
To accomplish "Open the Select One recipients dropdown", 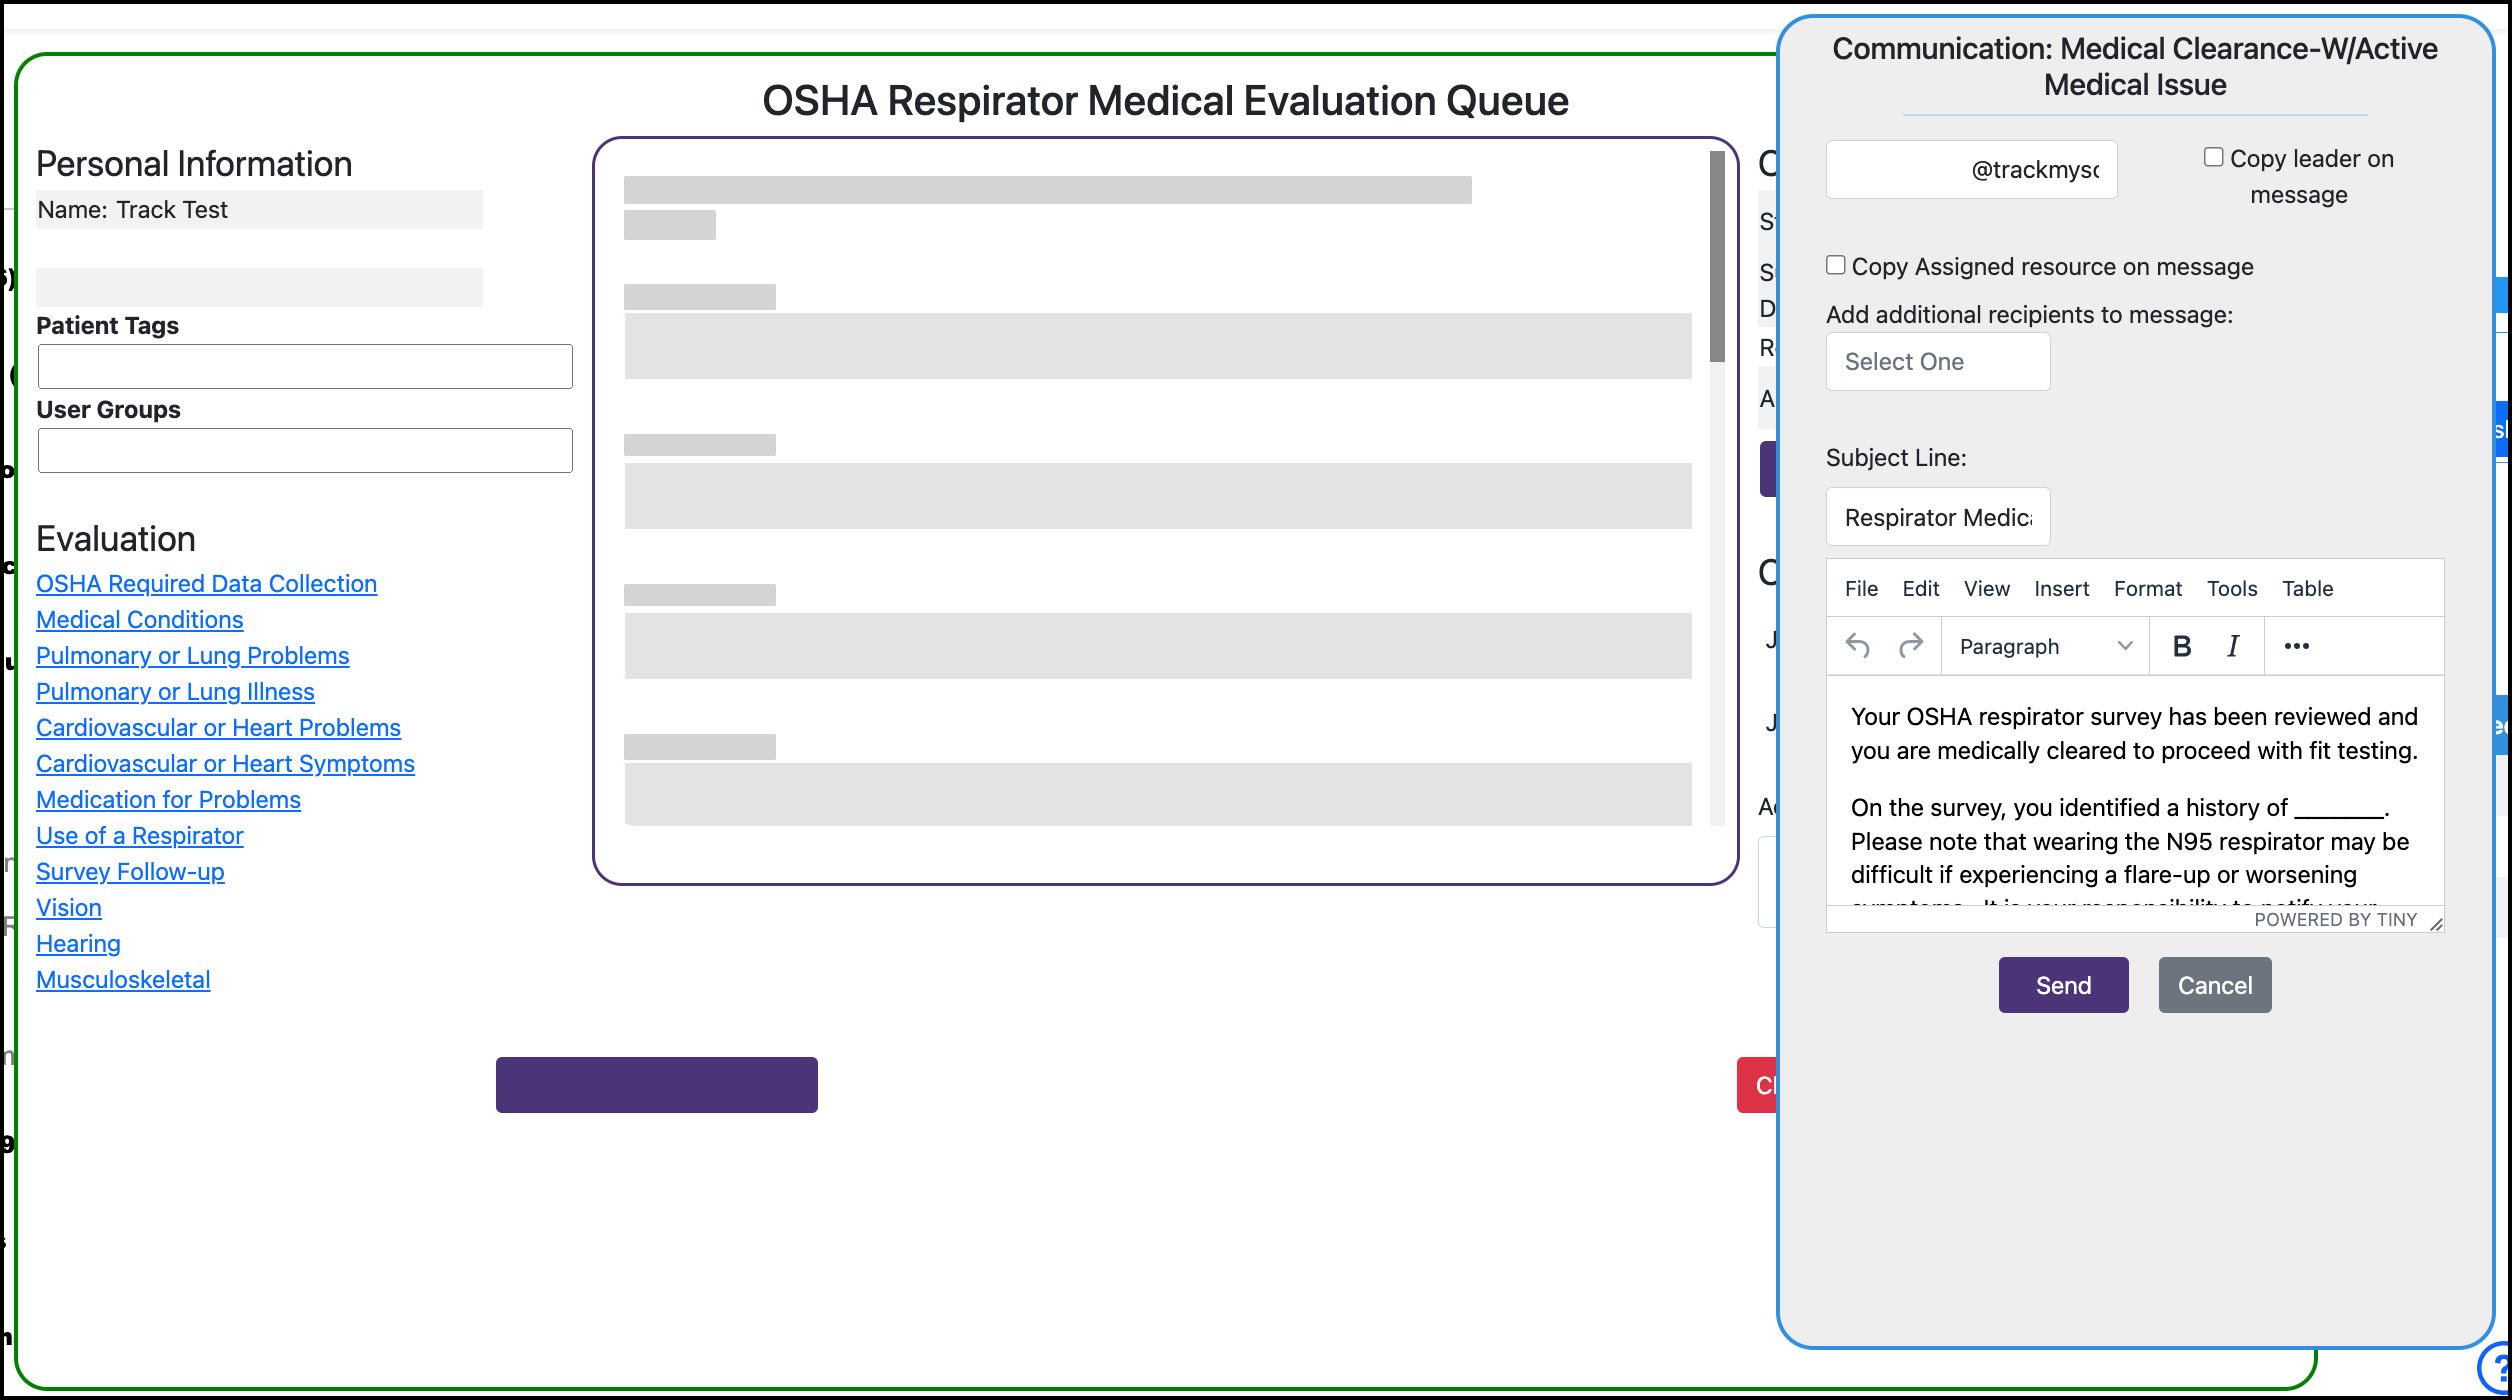I will point(1938,361).
